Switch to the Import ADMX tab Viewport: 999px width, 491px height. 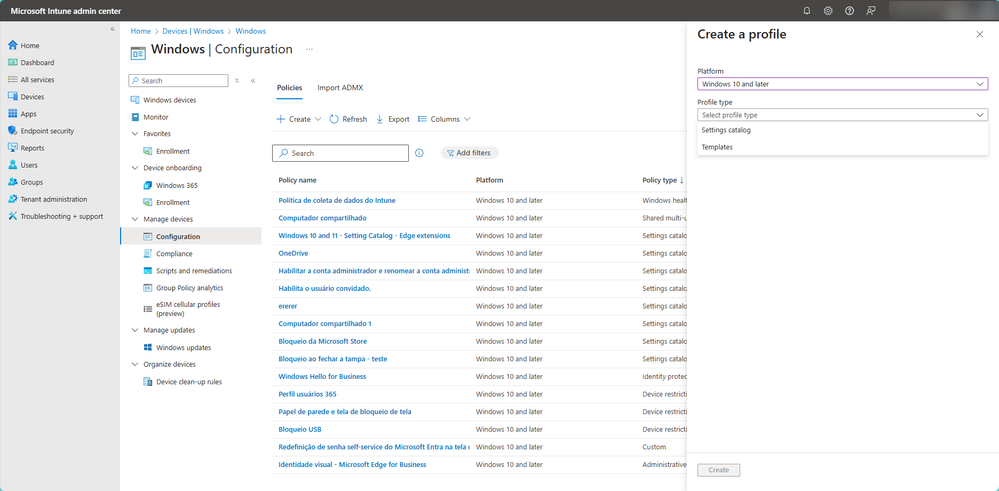coord(340,88)
